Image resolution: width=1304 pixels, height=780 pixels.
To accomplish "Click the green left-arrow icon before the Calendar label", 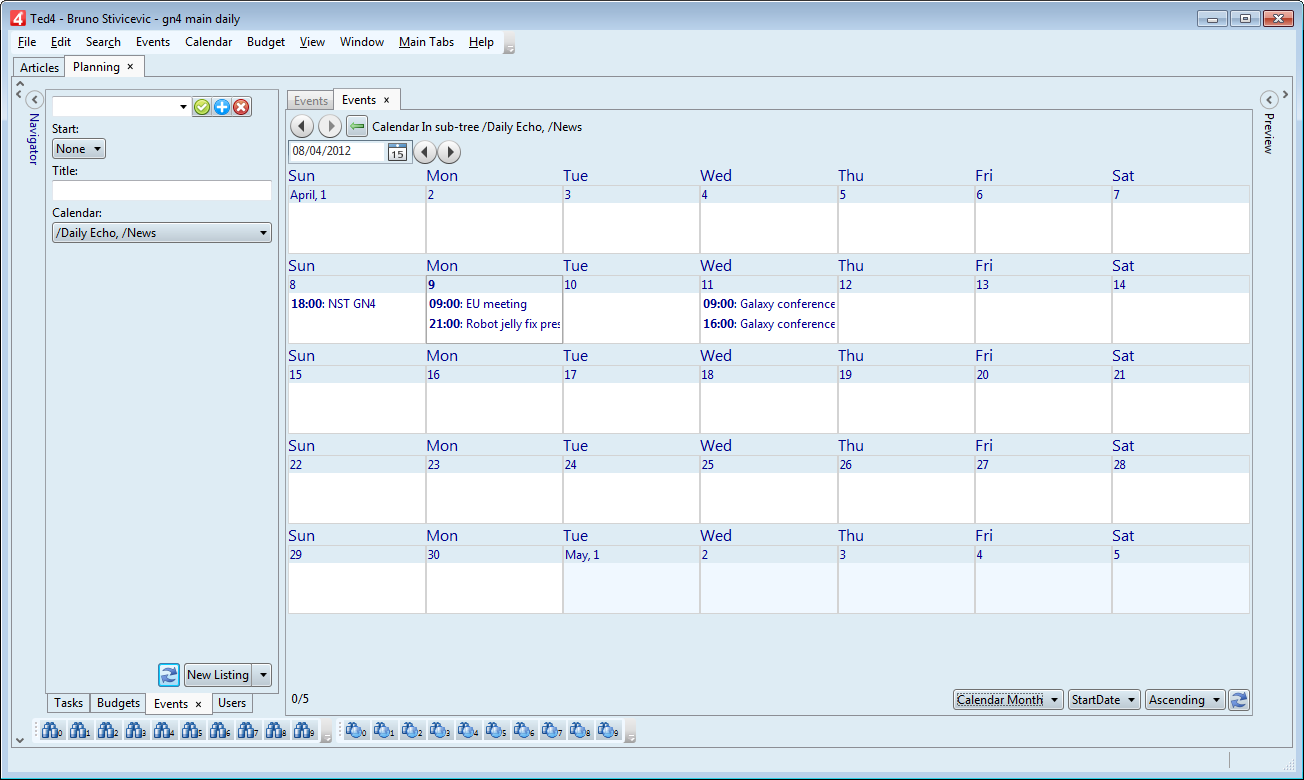I will tap(357, 127).
